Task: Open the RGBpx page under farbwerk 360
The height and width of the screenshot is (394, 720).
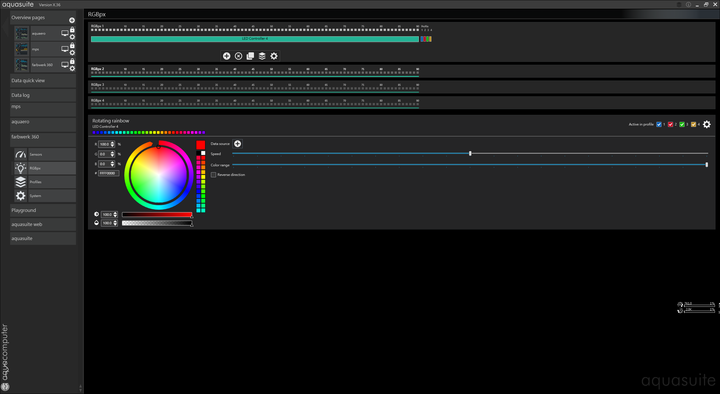Action: (x=52, y=168)
